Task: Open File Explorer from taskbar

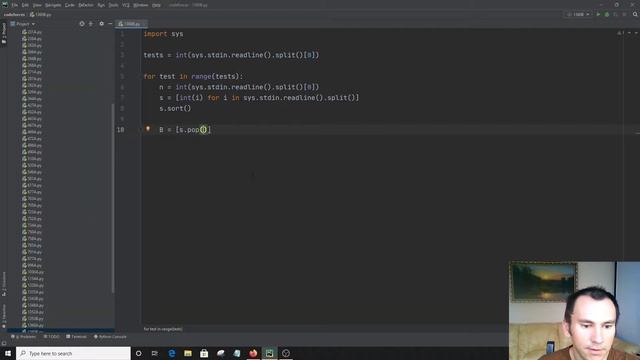Action: [188, 353]
